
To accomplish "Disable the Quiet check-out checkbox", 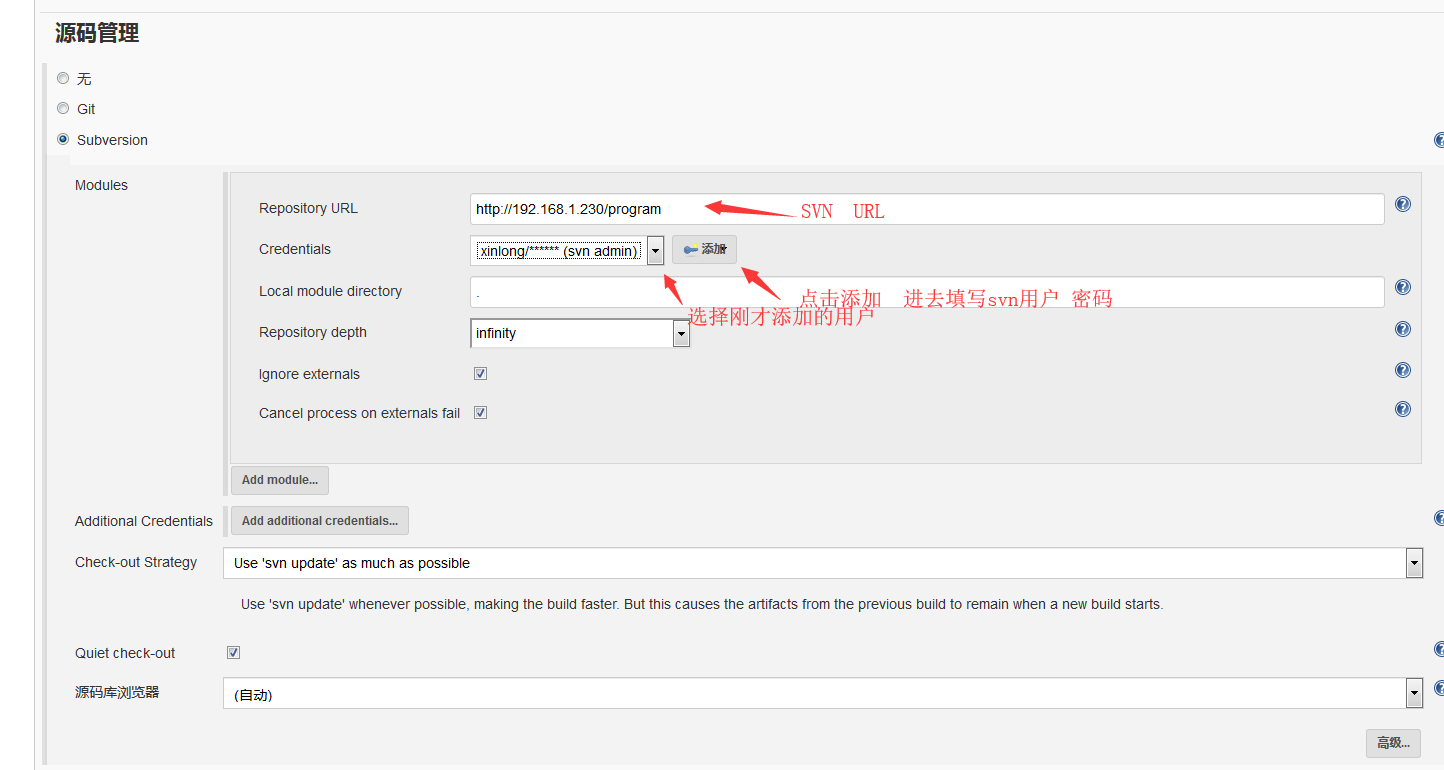I will [x=233, y=653].
